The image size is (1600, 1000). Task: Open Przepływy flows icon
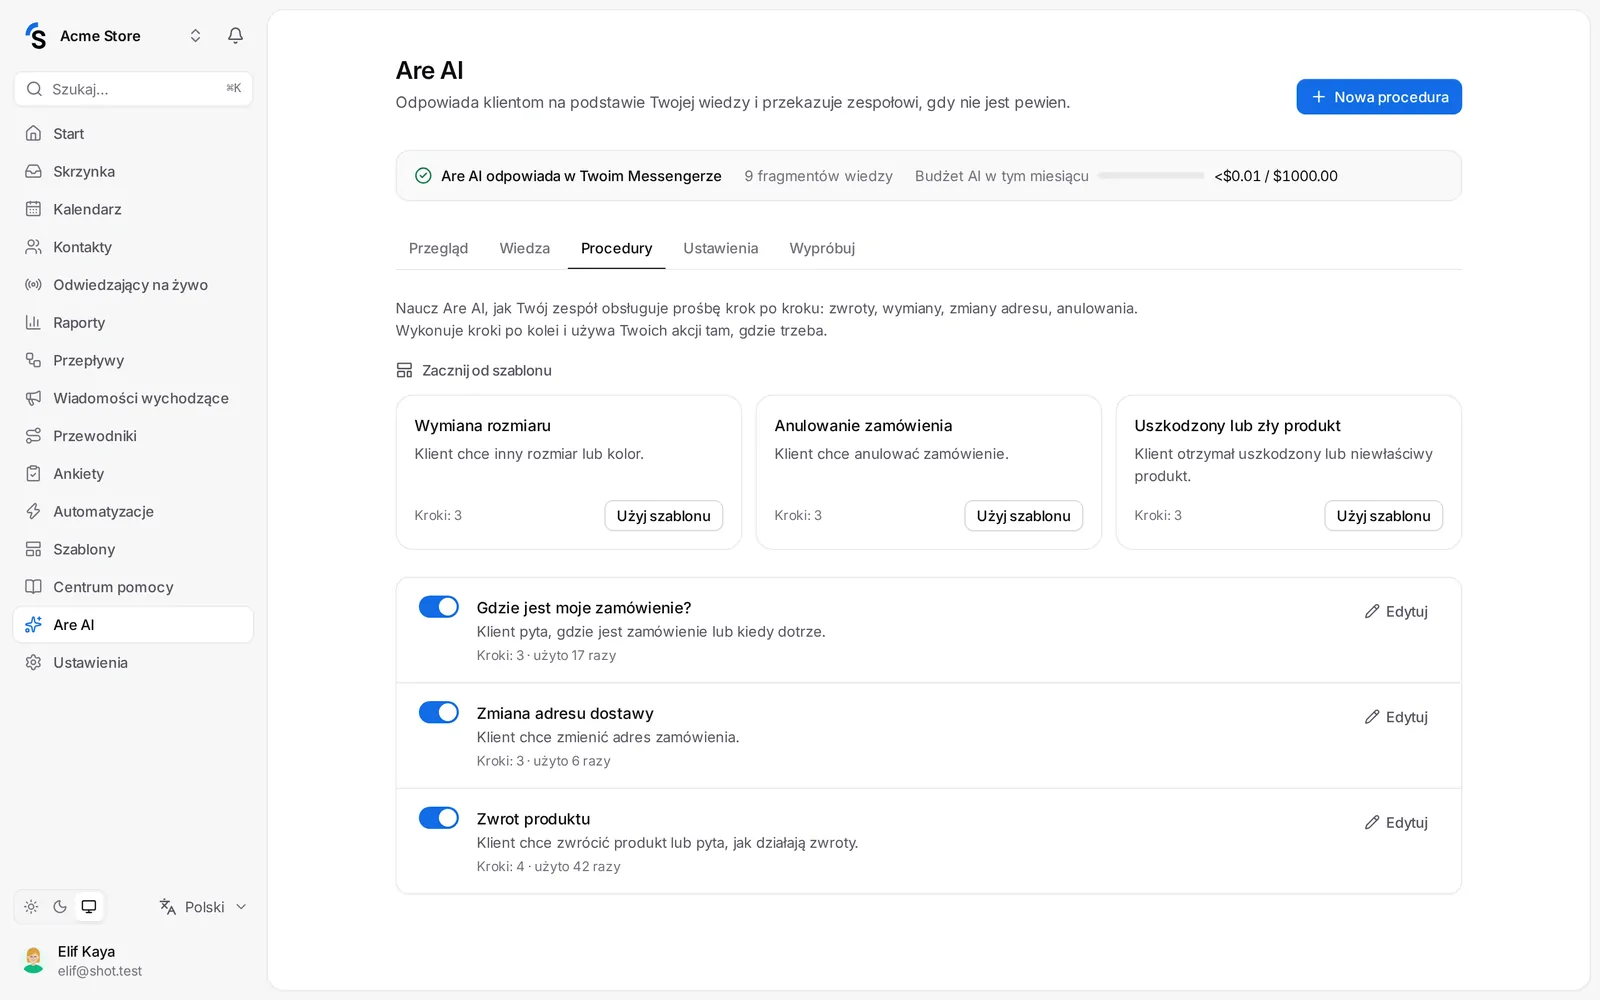click(33, 360)
